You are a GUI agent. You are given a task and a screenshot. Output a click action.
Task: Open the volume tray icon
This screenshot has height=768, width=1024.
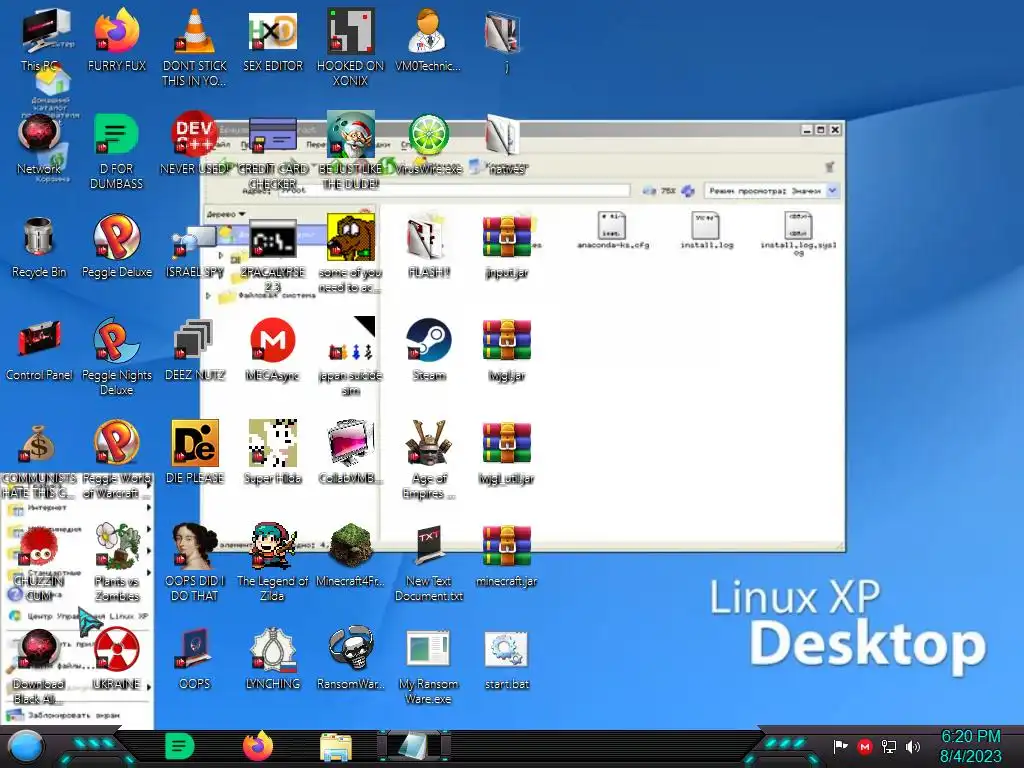point(913,746)
